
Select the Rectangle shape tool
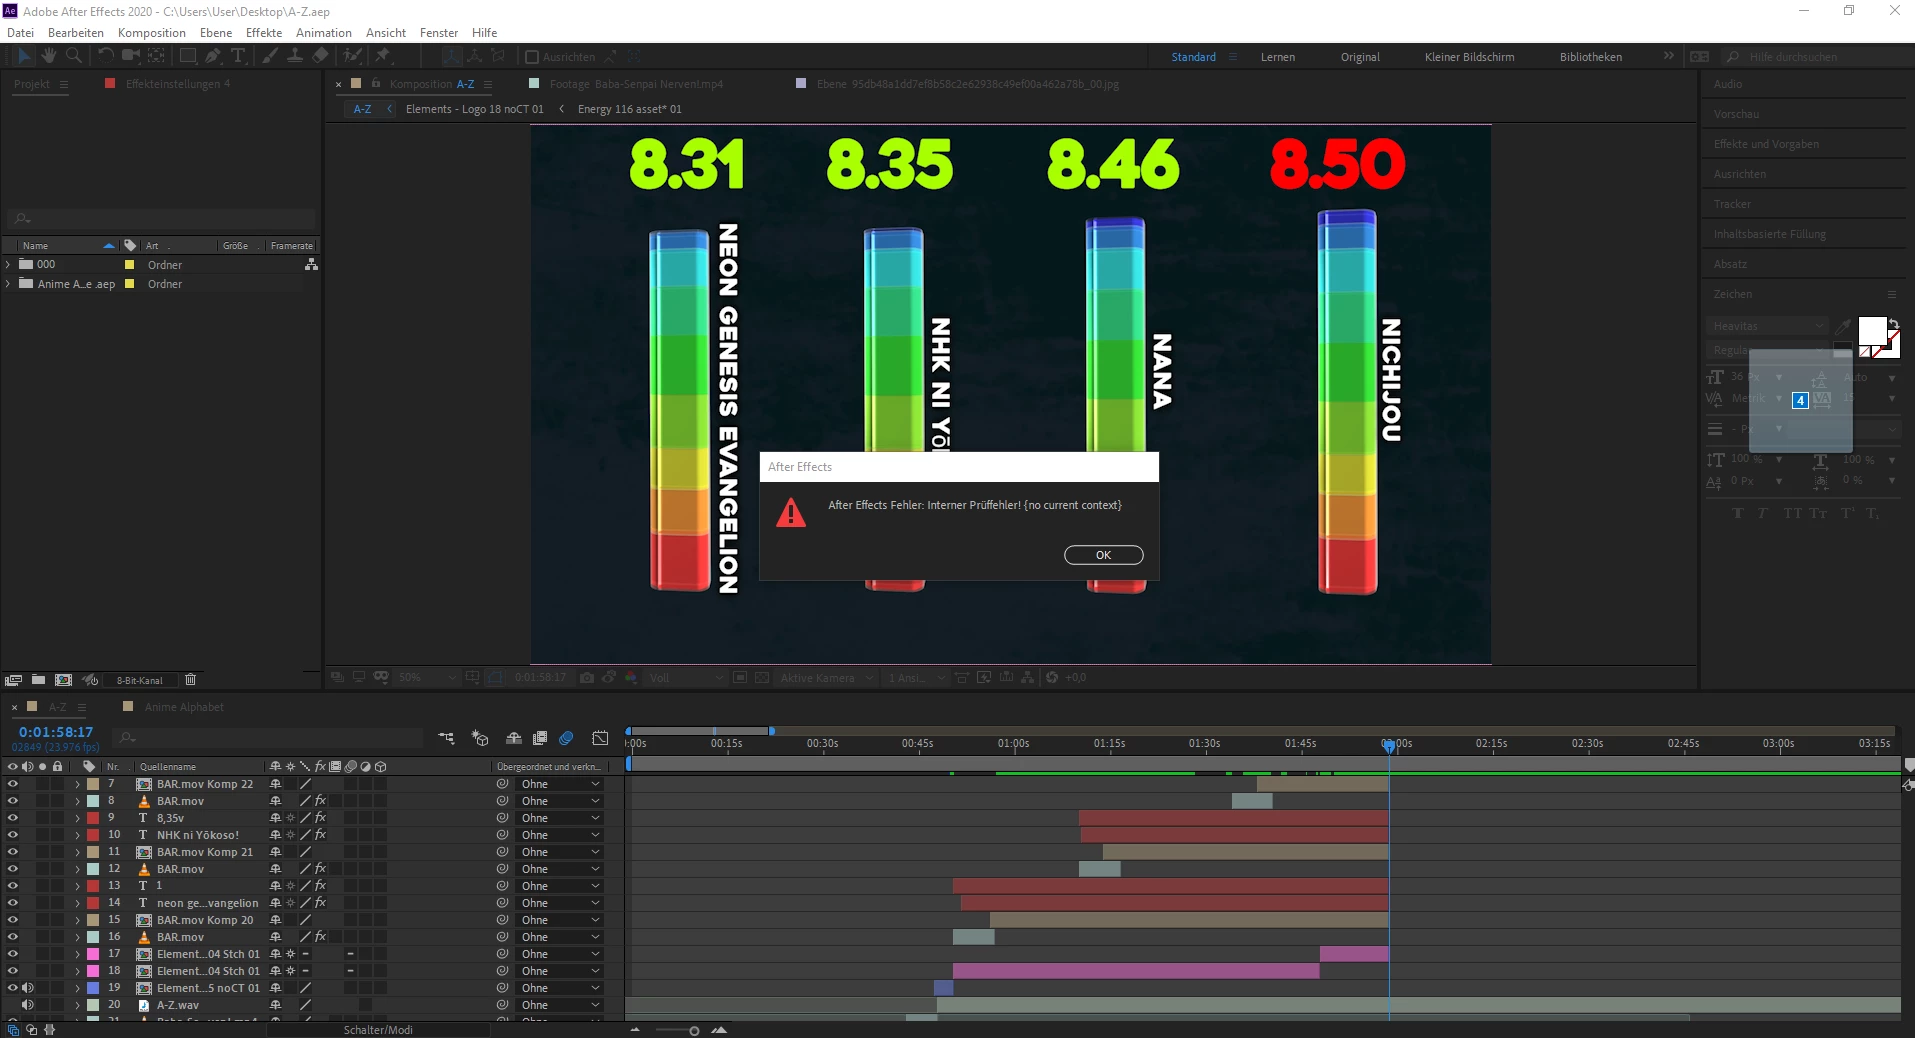(188, 56)
